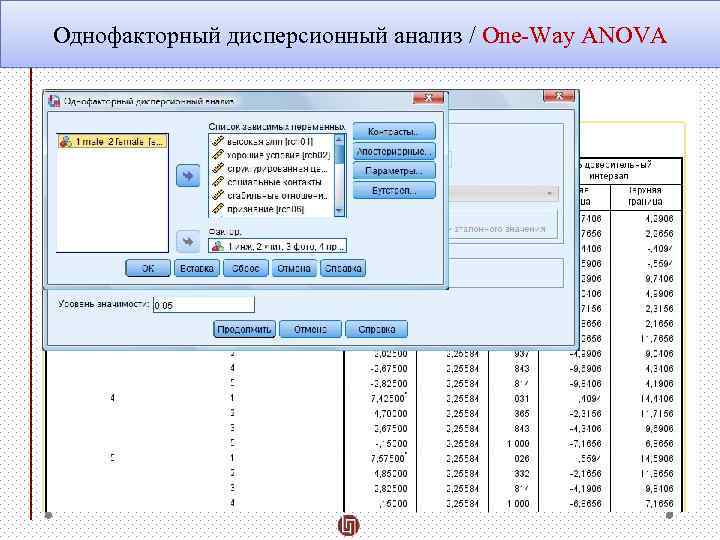Select хорошие условия [rch02] in the dependent list
The width and height of the screenshot is (720, 540).
tap(272, 155)
